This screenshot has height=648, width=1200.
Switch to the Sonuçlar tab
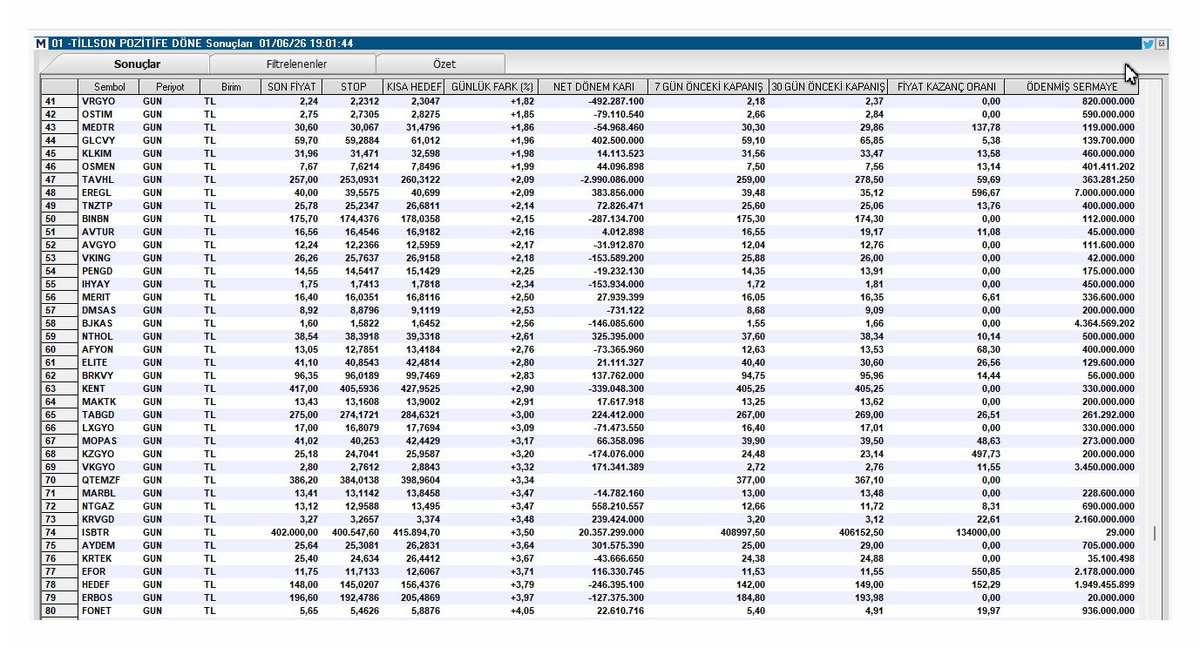point(138,63)
